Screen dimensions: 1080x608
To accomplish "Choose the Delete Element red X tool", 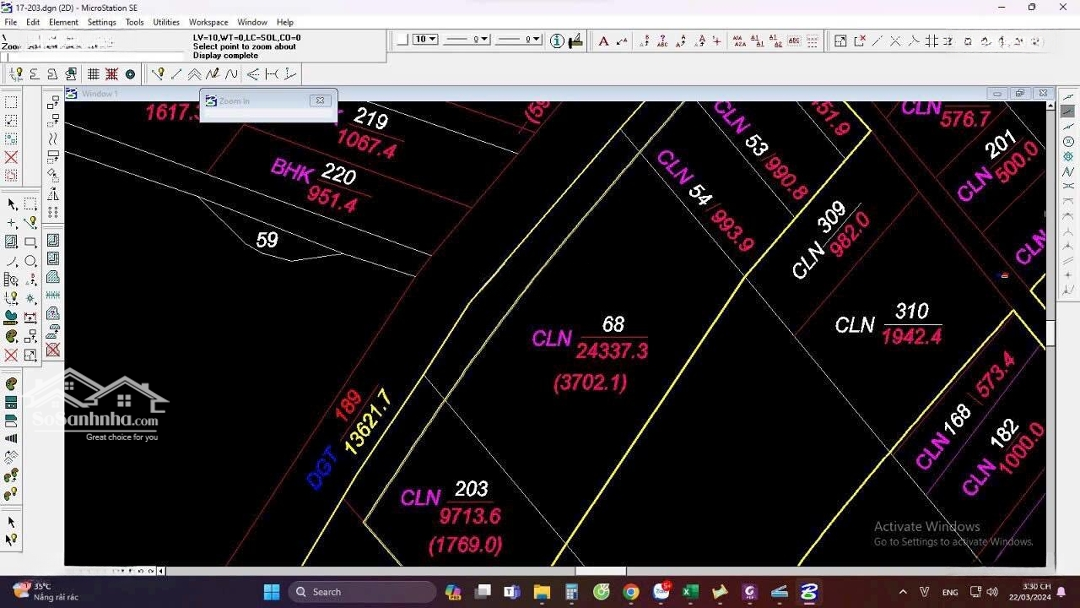I will coord(11,355).
